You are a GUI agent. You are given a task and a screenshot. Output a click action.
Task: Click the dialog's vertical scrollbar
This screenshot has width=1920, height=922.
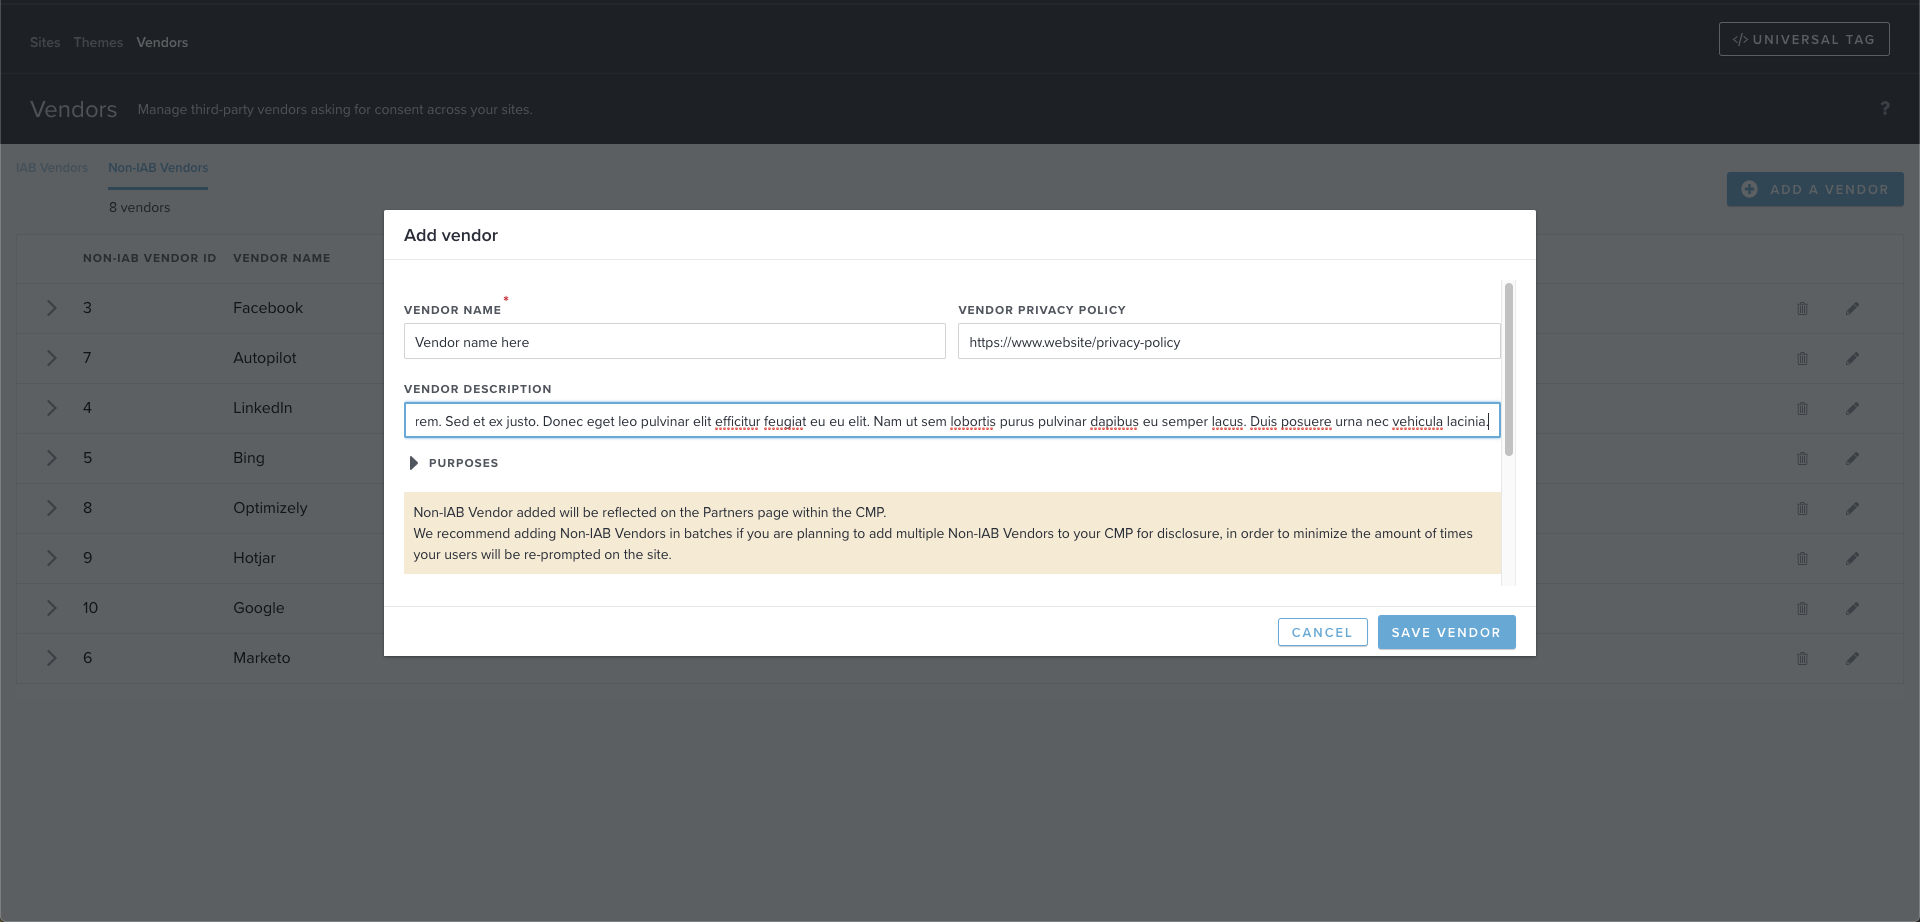1508,370
